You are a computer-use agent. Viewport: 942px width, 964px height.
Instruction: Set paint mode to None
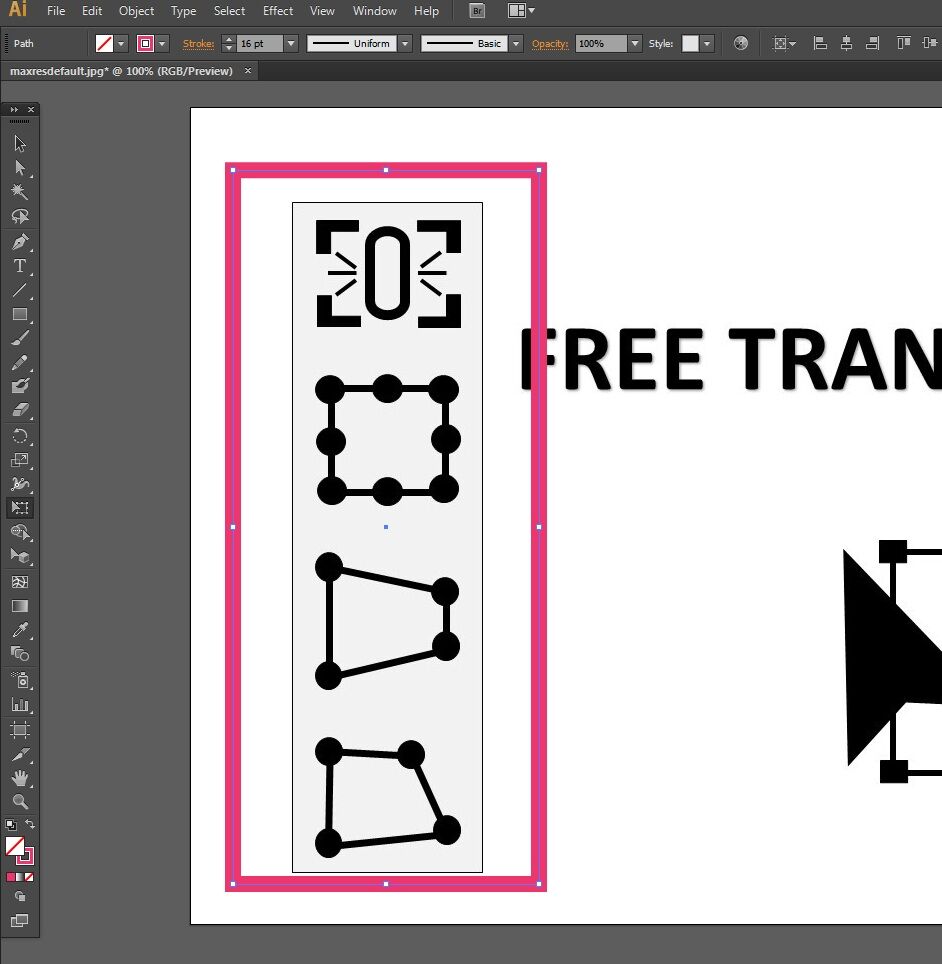click(29, 877)
